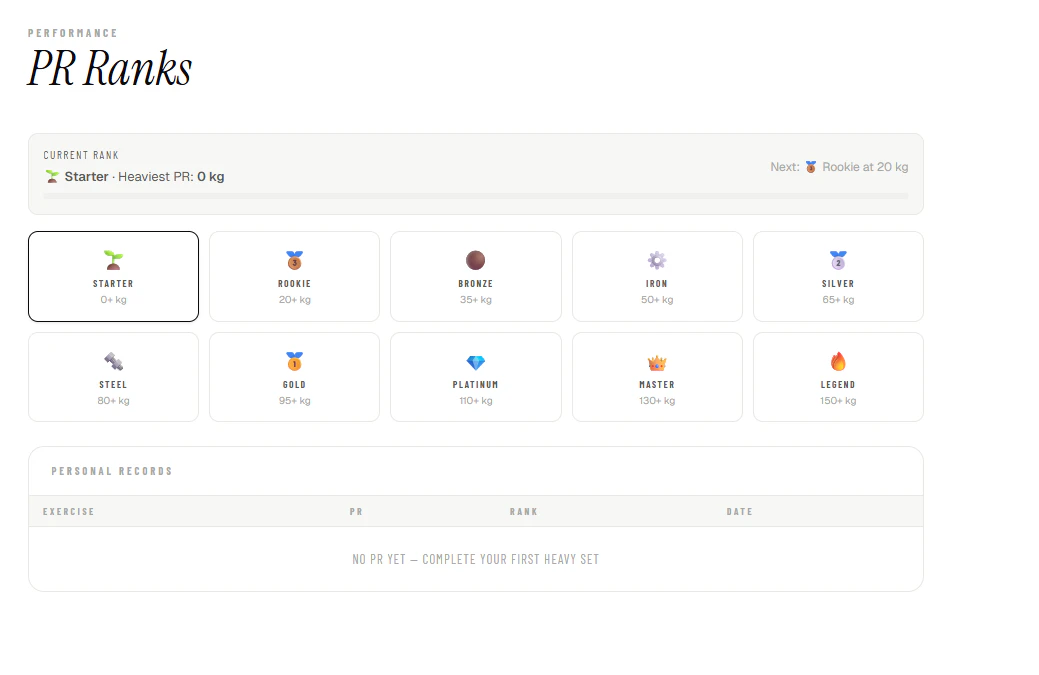Click the 'Rookie at 20 kg' next rank text
Screen dimensions: 1039x675
coord(865,167)
